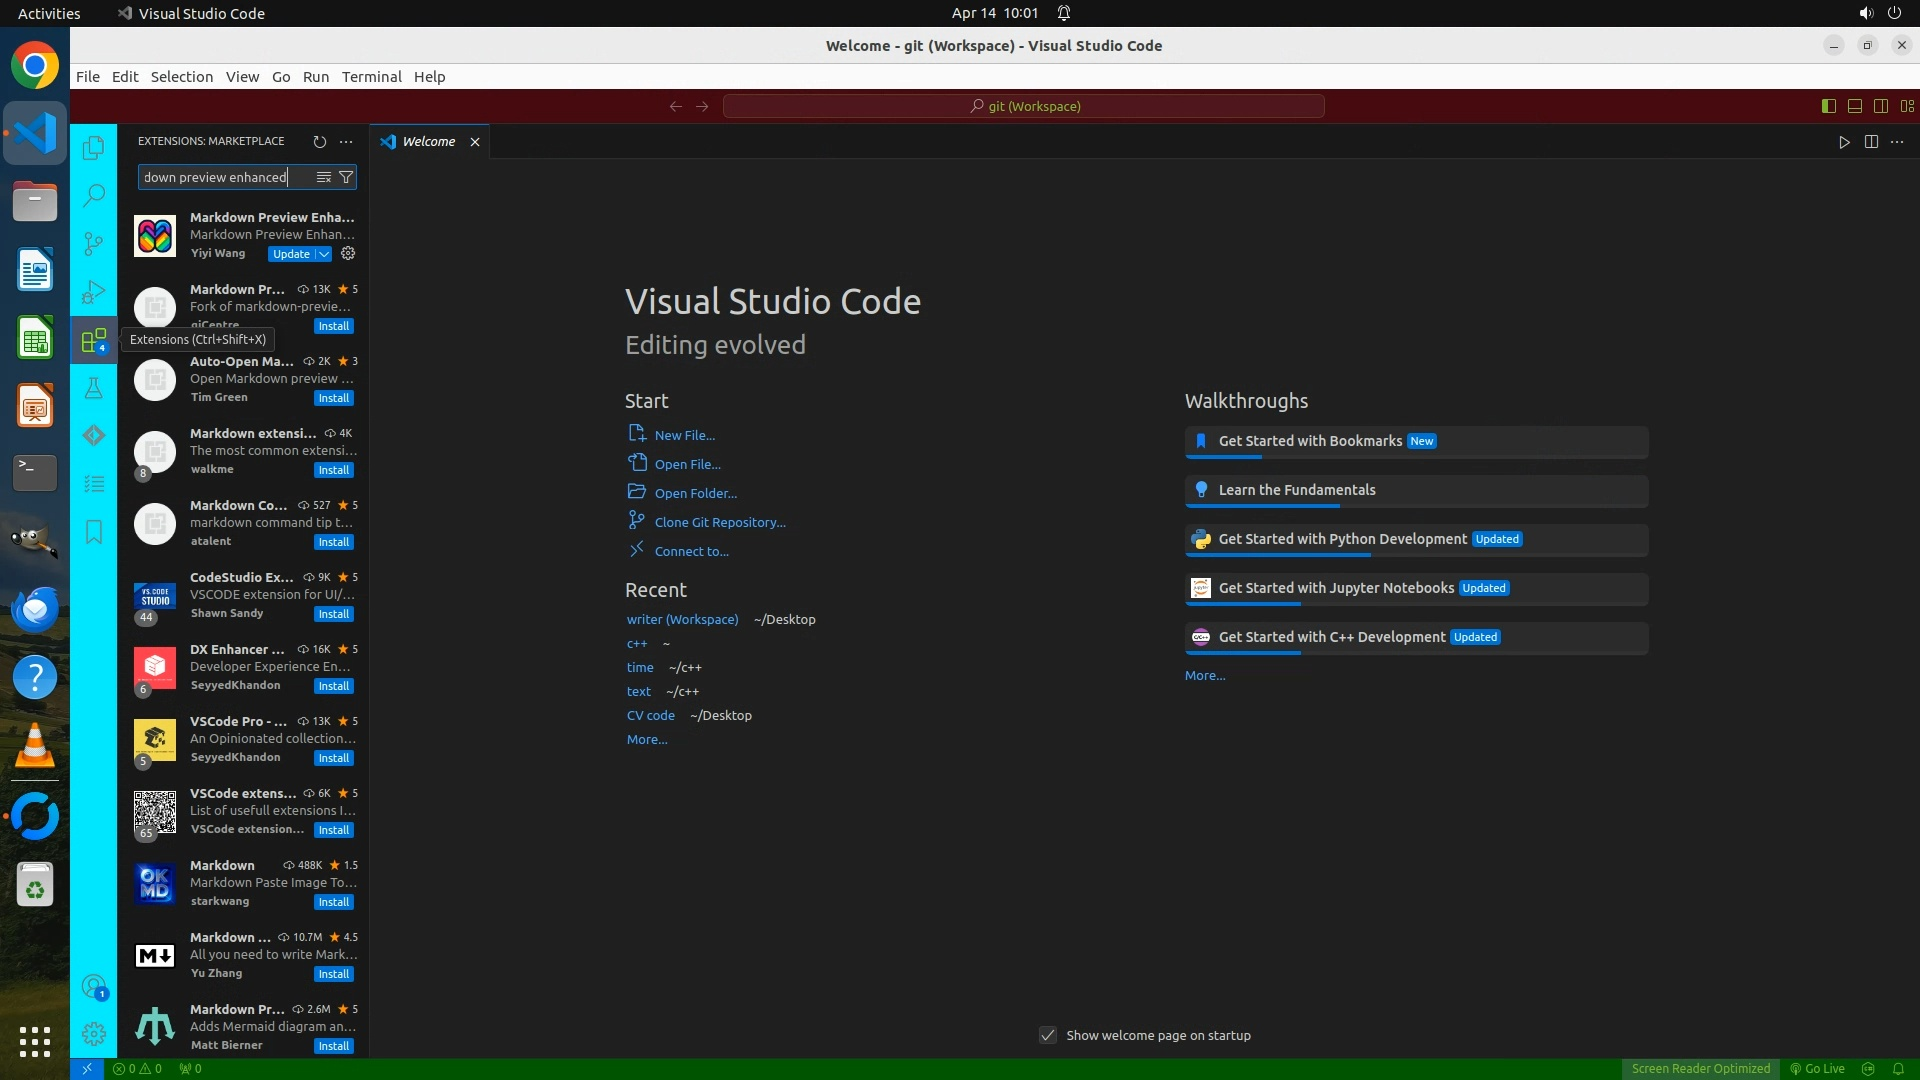Open the Search view icon
The width and height of the screenshot is (1920, 1080).
[x=93, y=195]
